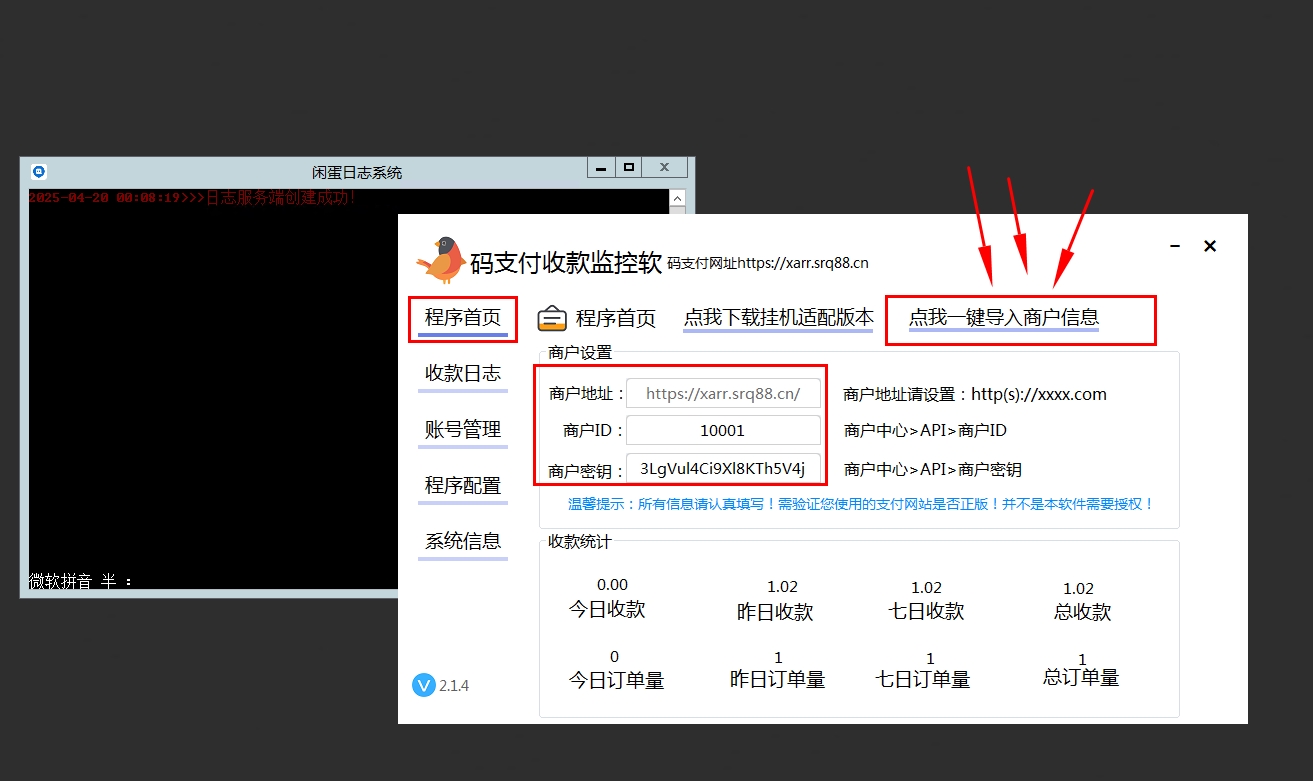
Task: Click the 闲蛋日志系统 window app icon
Action: click(x=39, y=172)
